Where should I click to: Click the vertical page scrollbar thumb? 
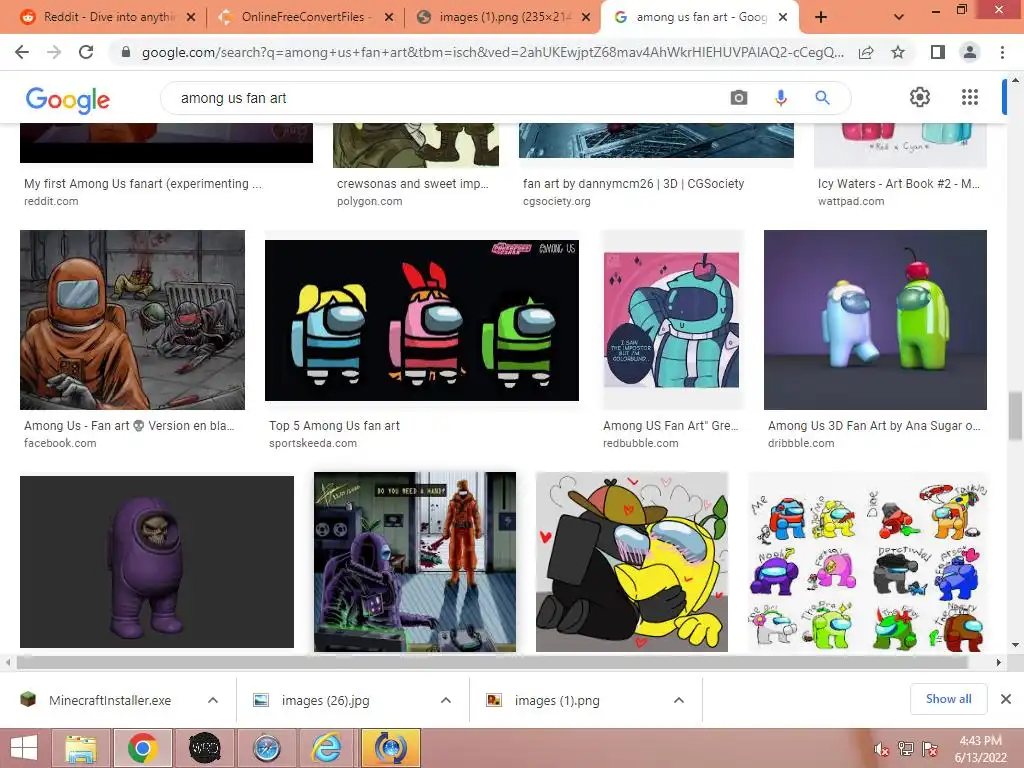click(1015, 416)
